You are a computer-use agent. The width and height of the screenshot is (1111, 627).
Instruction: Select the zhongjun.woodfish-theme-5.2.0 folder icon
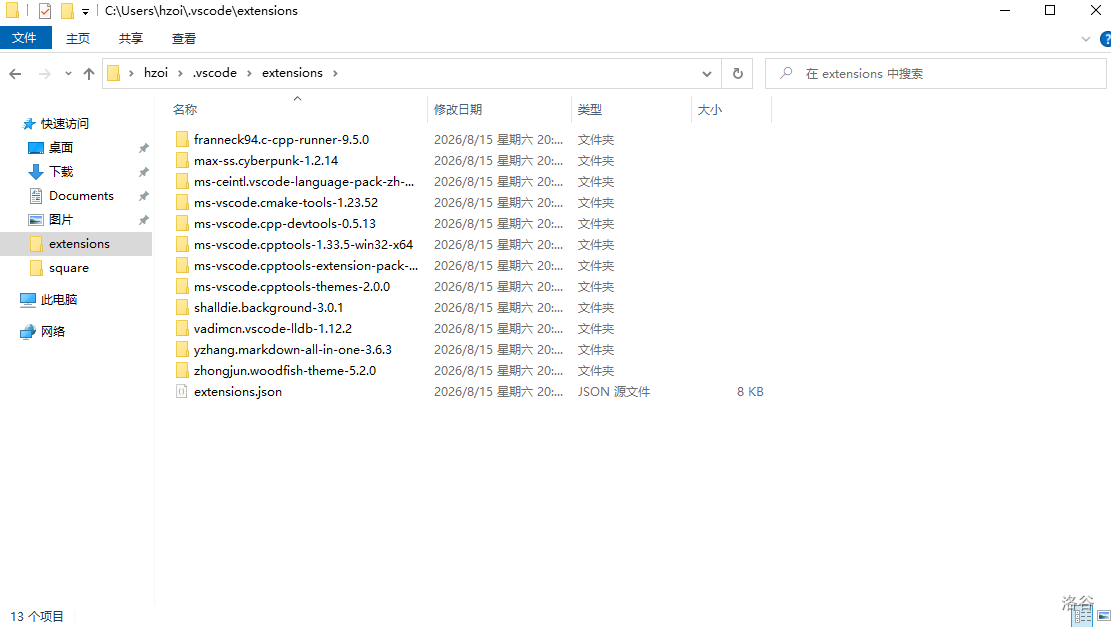(x=182, y=371)
